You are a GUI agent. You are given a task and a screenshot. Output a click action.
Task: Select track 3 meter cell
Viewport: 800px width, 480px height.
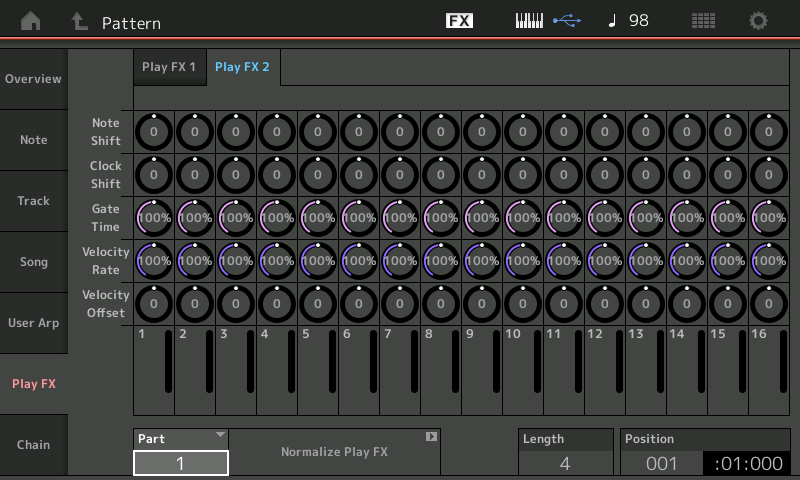point(236,371)
